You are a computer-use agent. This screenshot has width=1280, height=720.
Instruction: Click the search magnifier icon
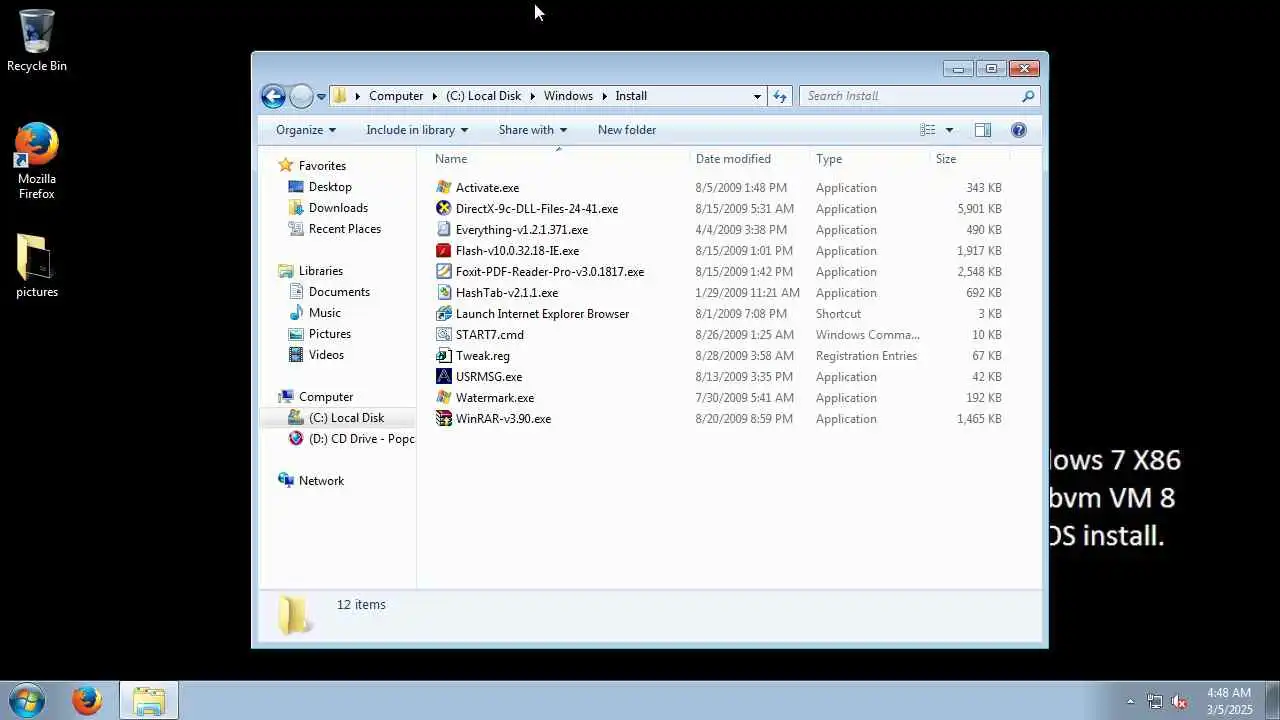(1028, 96)
